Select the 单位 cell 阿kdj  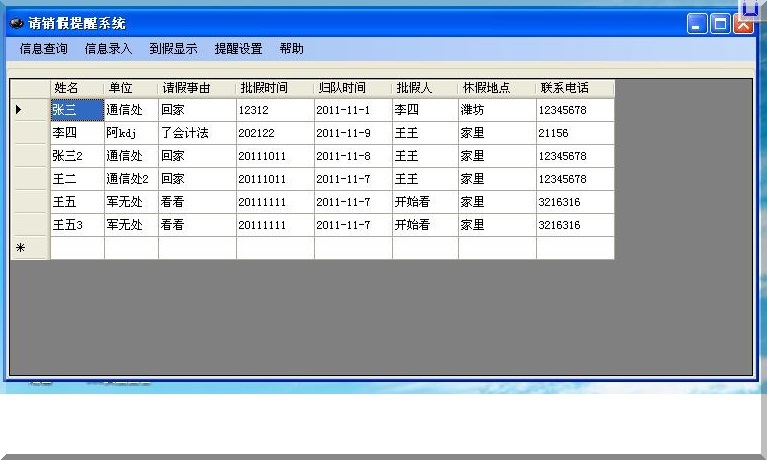point(131,133)
